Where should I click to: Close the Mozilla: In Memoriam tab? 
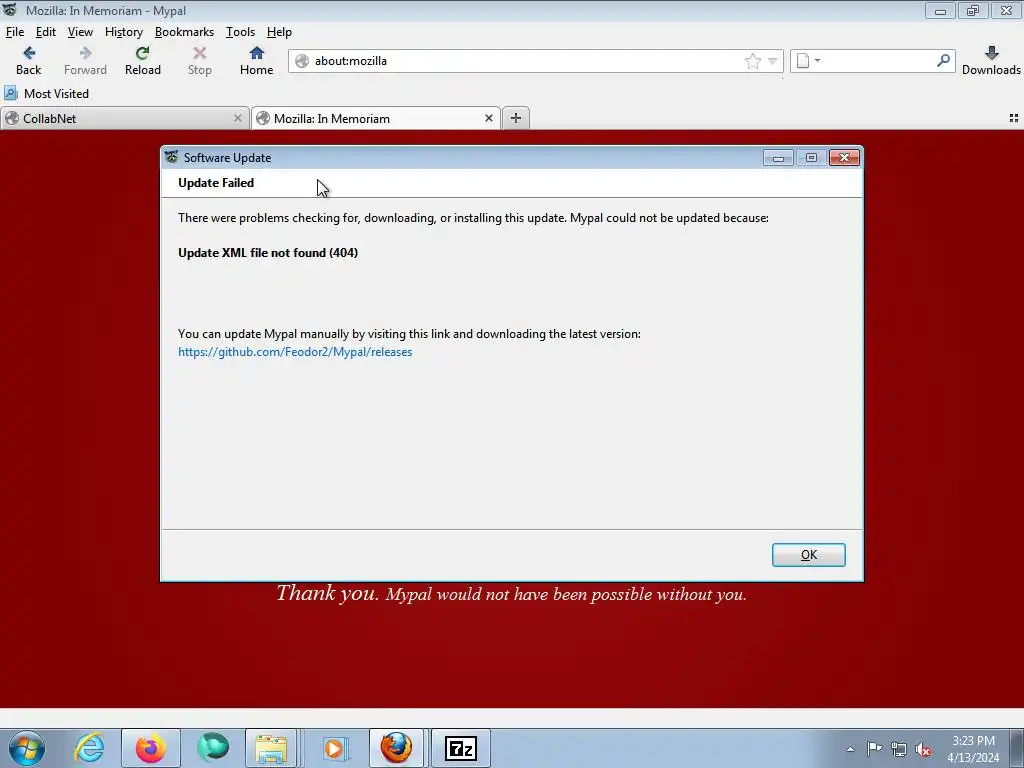click(x=488, y=118)
